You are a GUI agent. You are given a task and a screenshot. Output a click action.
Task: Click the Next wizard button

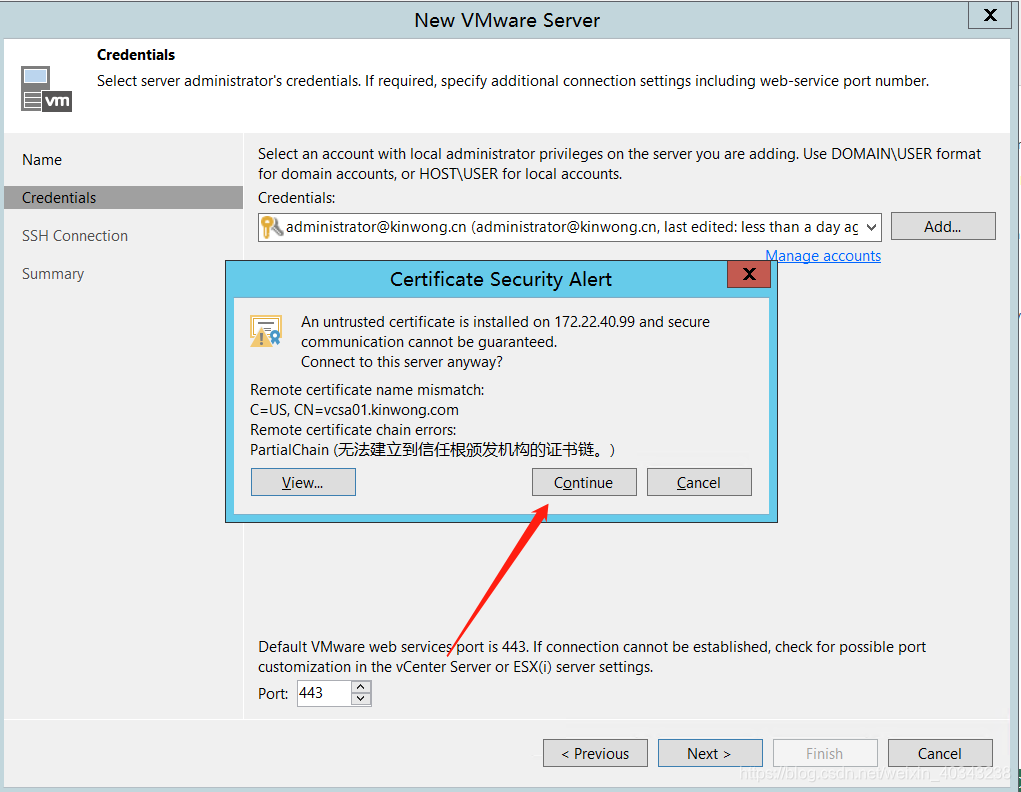point(710,754)
